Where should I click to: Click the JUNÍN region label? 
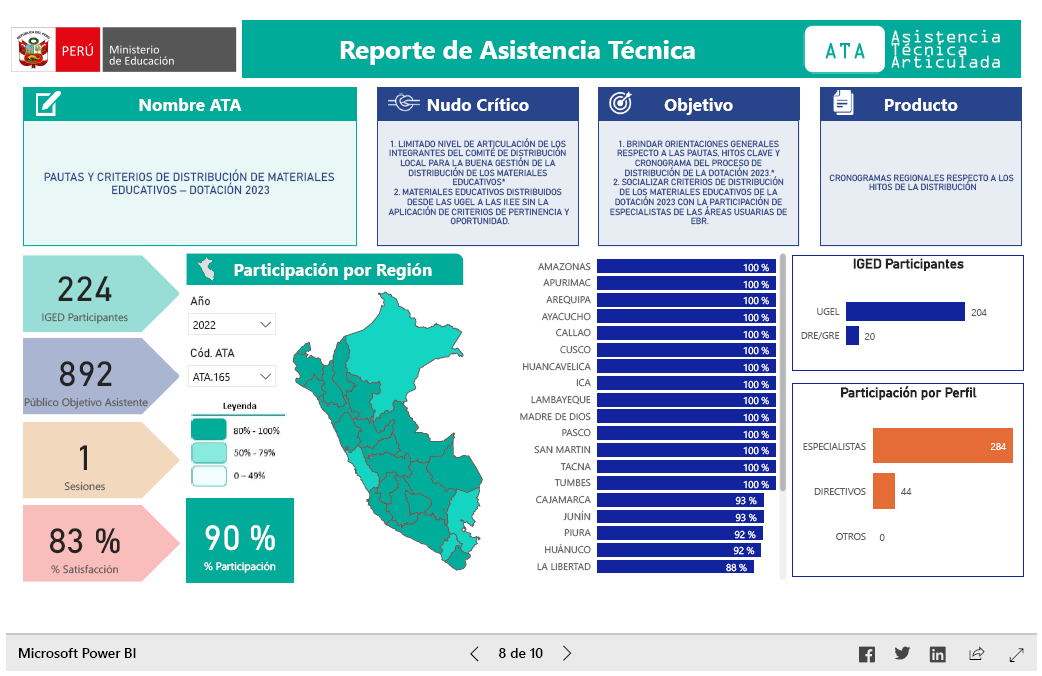576,516
